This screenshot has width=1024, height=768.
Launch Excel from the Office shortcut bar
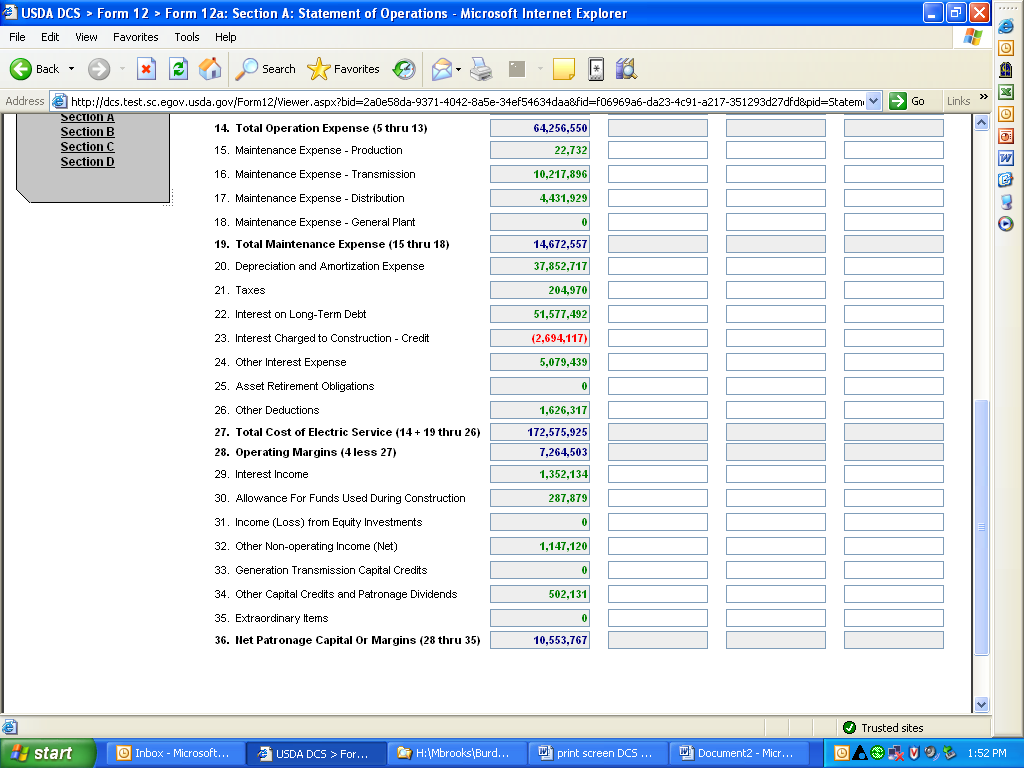click(1006, 92)
